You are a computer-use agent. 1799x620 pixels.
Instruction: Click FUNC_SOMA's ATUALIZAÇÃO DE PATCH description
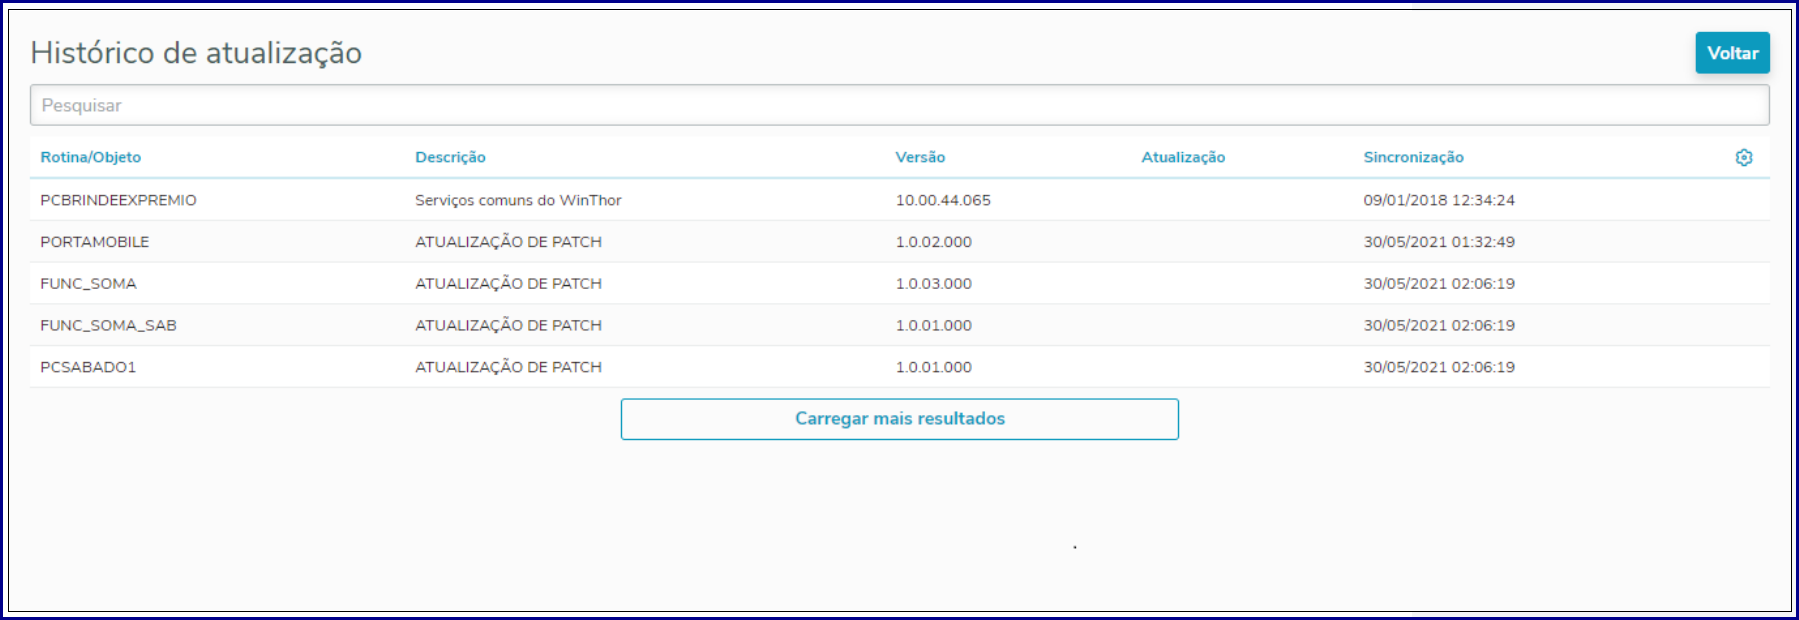click(508, 284)
